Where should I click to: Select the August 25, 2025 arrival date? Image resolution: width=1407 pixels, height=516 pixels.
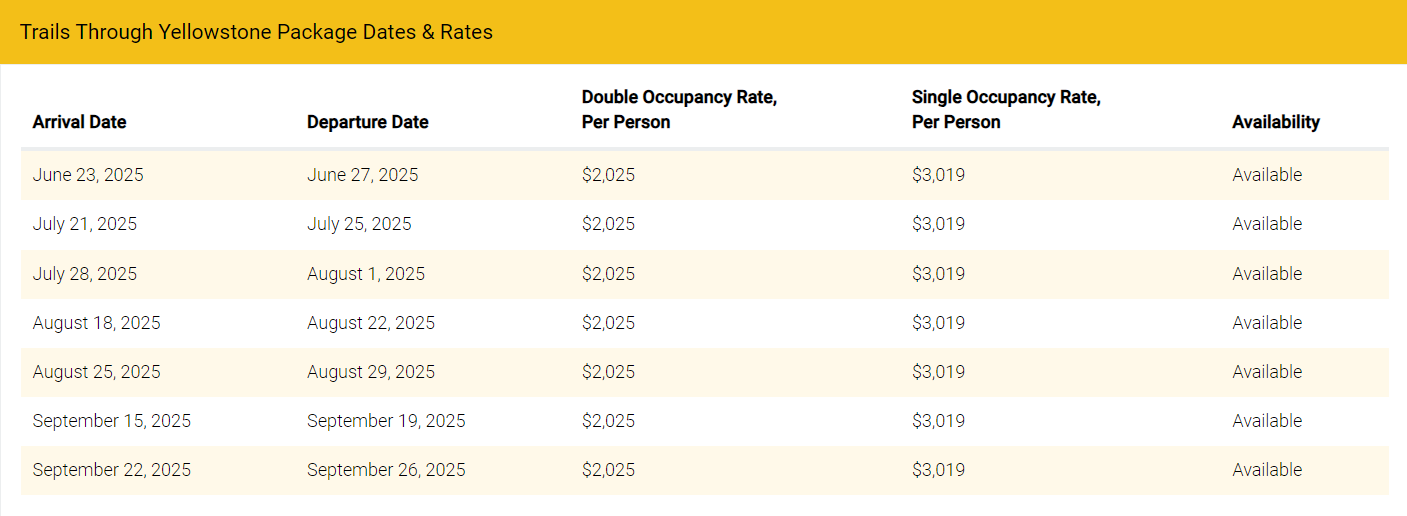[96, 372]
